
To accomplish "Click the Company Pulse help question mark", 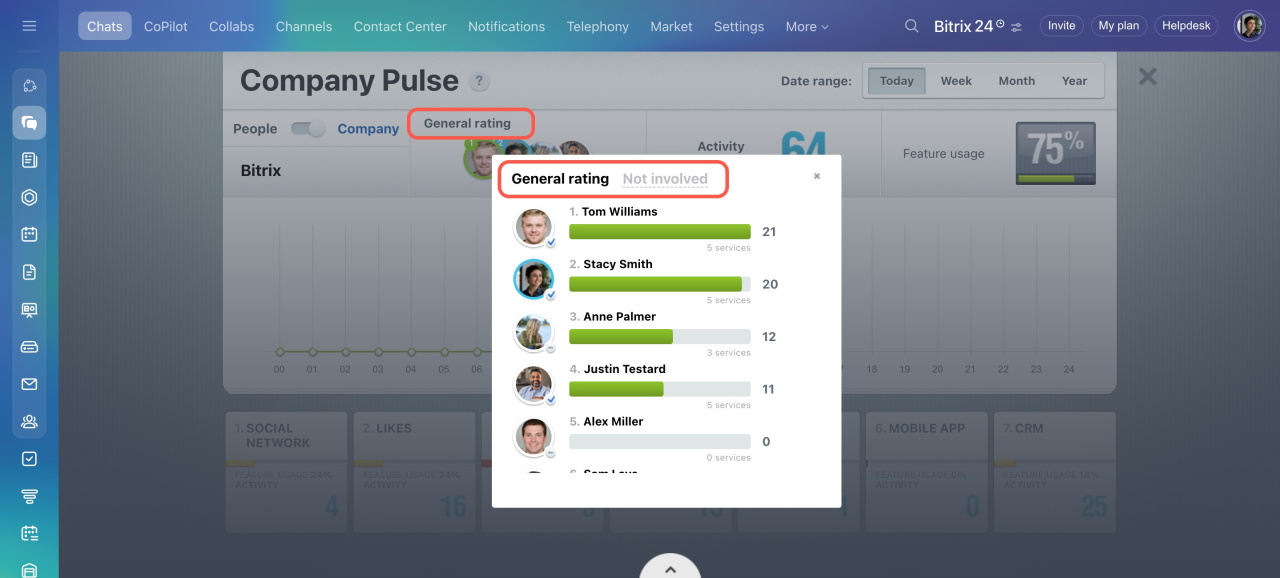I will [480, 82].
